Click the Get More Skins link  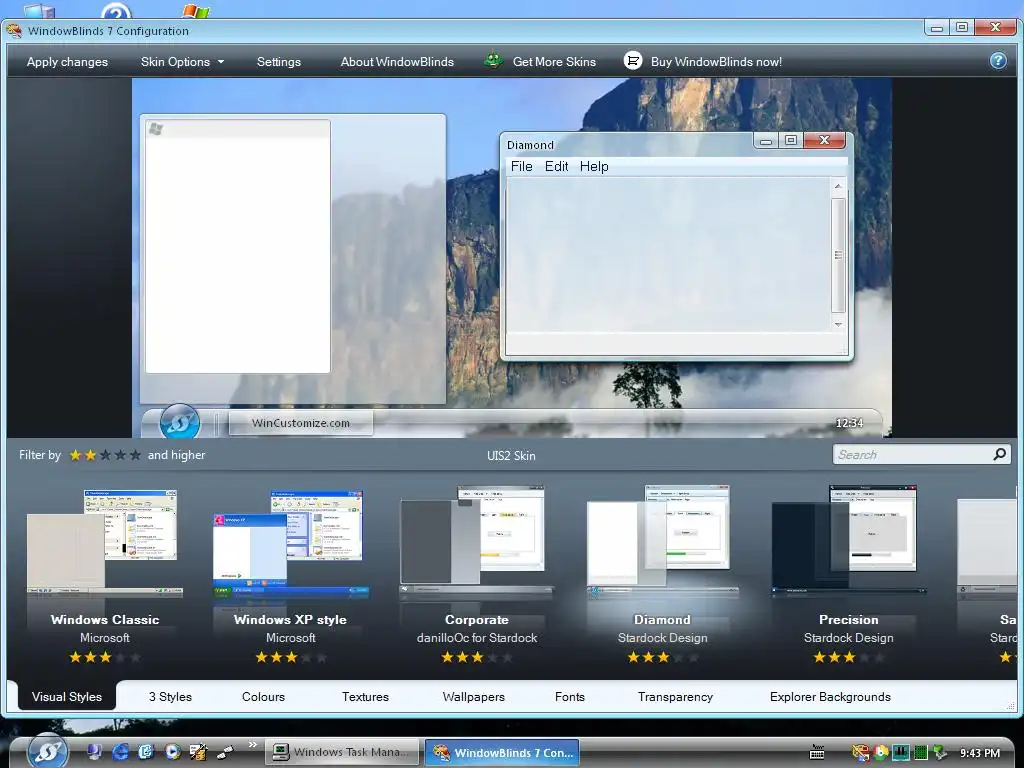(554, 61)
